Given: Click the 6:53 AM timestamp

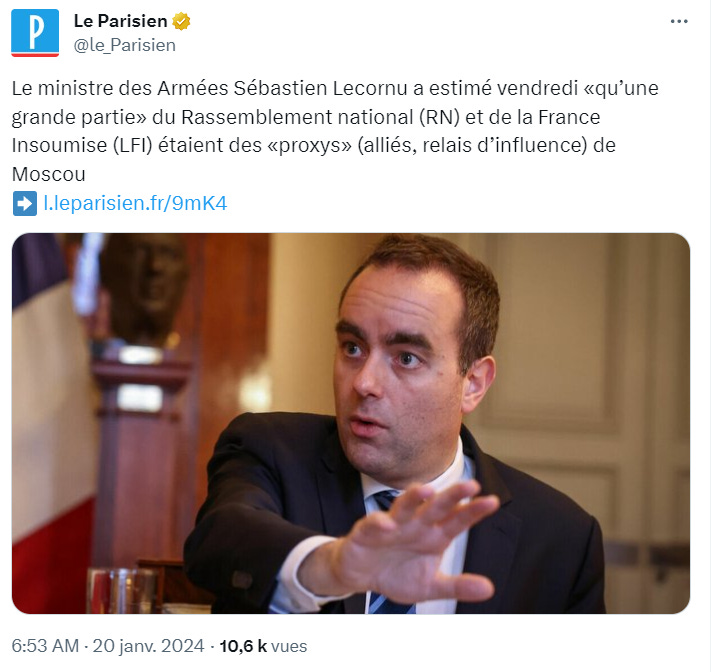Looking at the screenshot, I should coord(45,646).
